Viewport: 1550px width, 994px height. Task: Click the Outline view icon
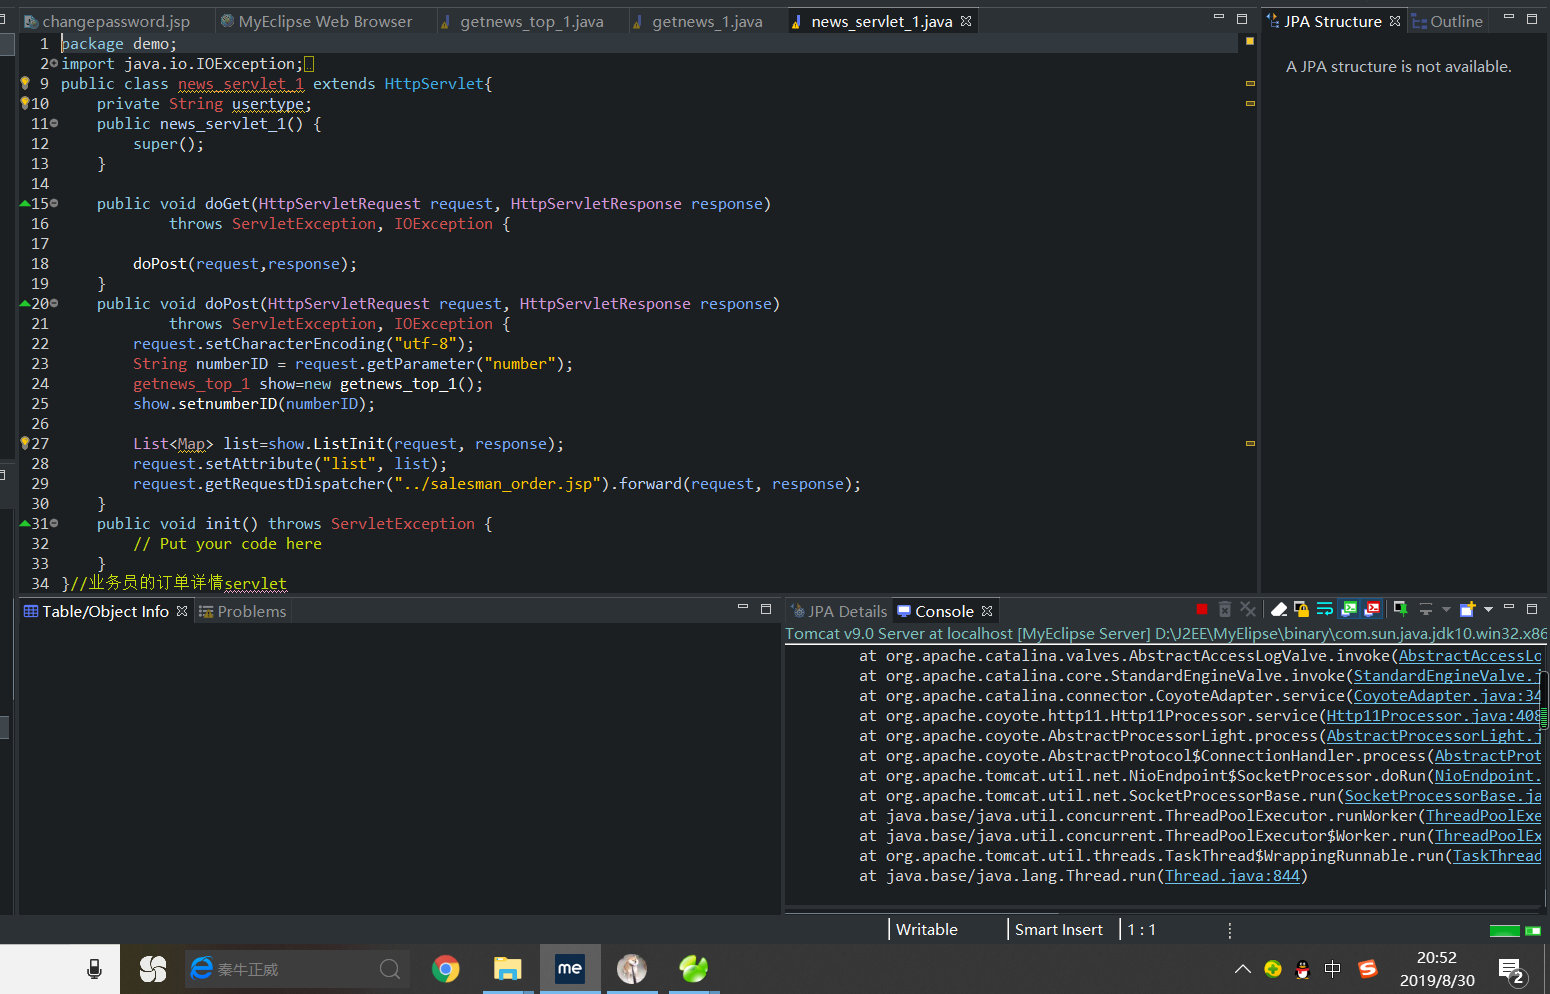1419,21
